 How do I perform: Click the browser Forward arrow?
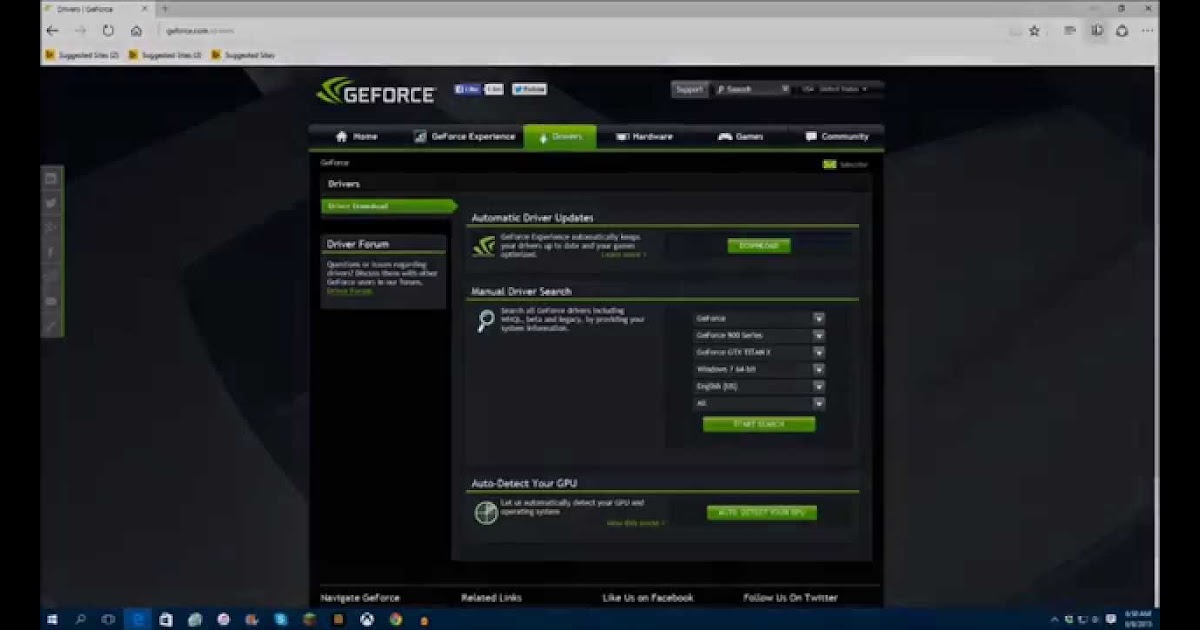[81, 31]
